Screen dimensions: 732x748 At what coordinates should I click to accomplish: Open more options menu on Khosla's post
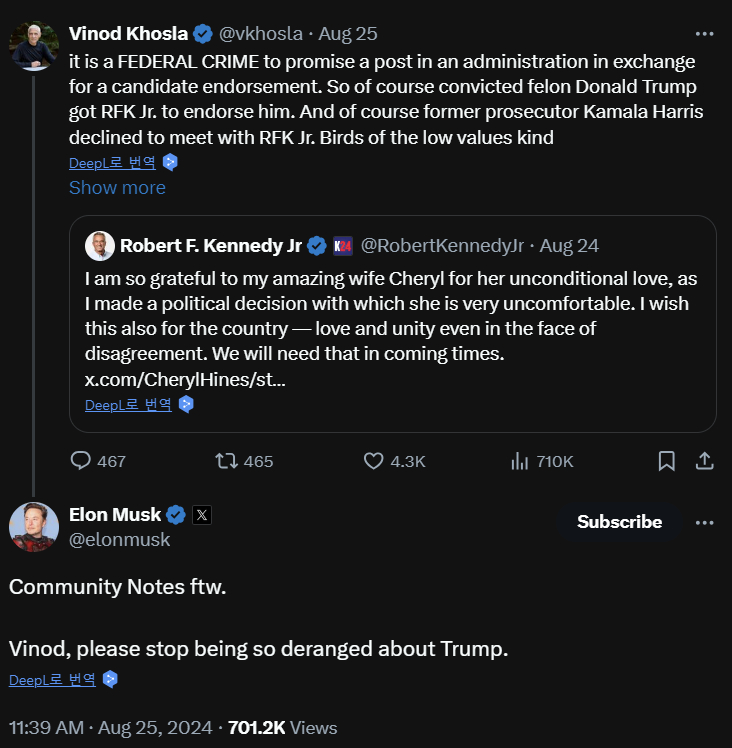point(704,33)
